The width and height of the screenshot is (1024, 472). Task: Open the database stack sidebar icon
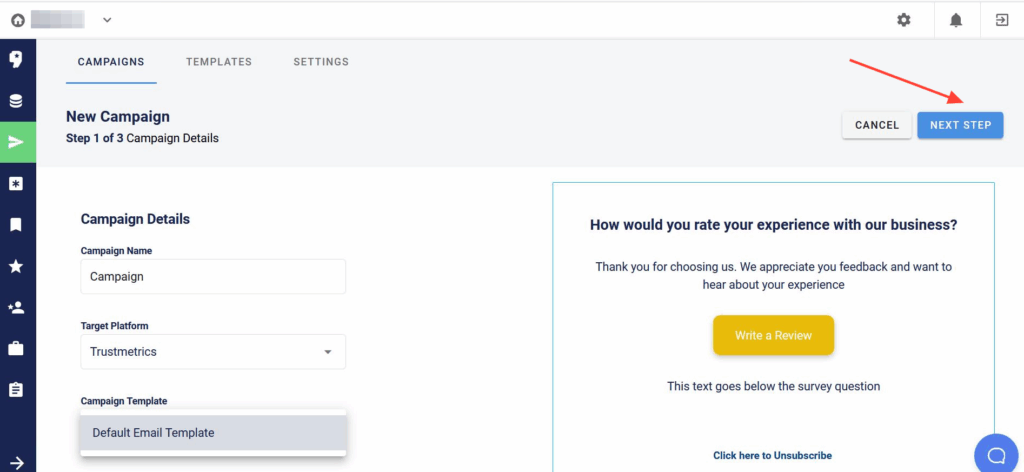coord(16,101)
